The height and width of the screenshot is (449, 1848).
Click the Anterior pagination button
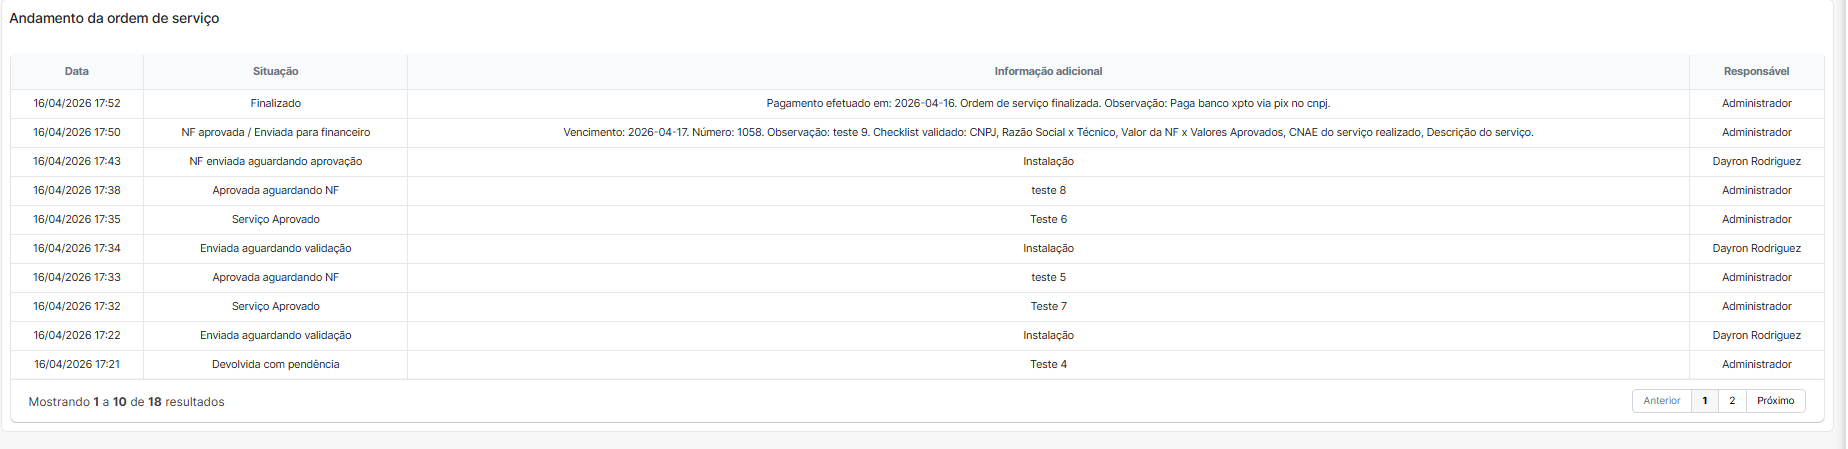coord(1662,401)
